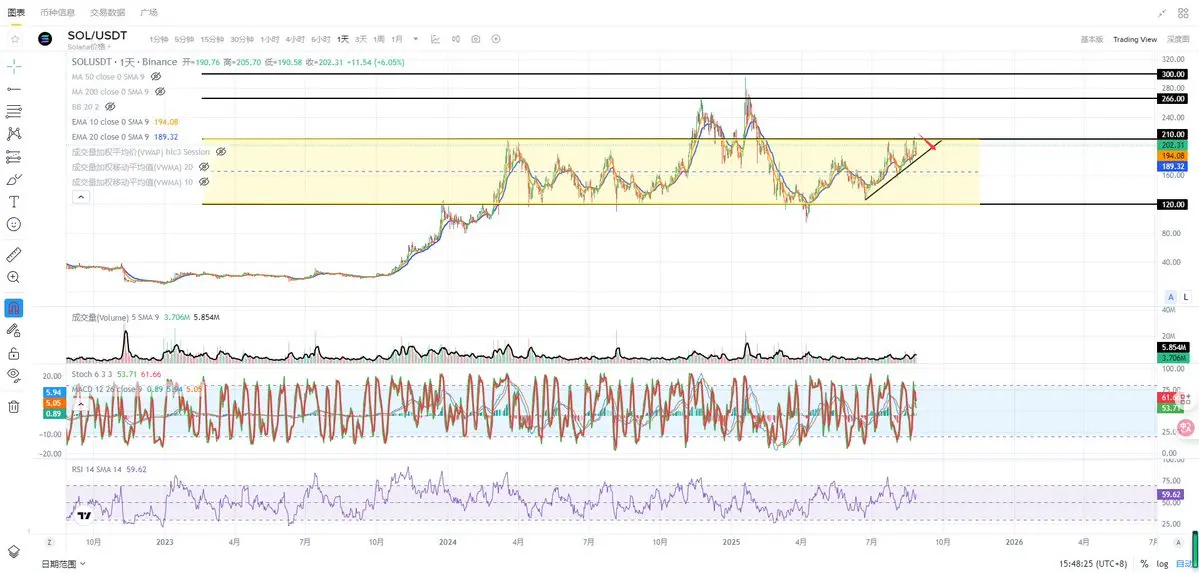Click the Solana coin logo
Screen dimensions: 1199x573
[x=44, y=39]
